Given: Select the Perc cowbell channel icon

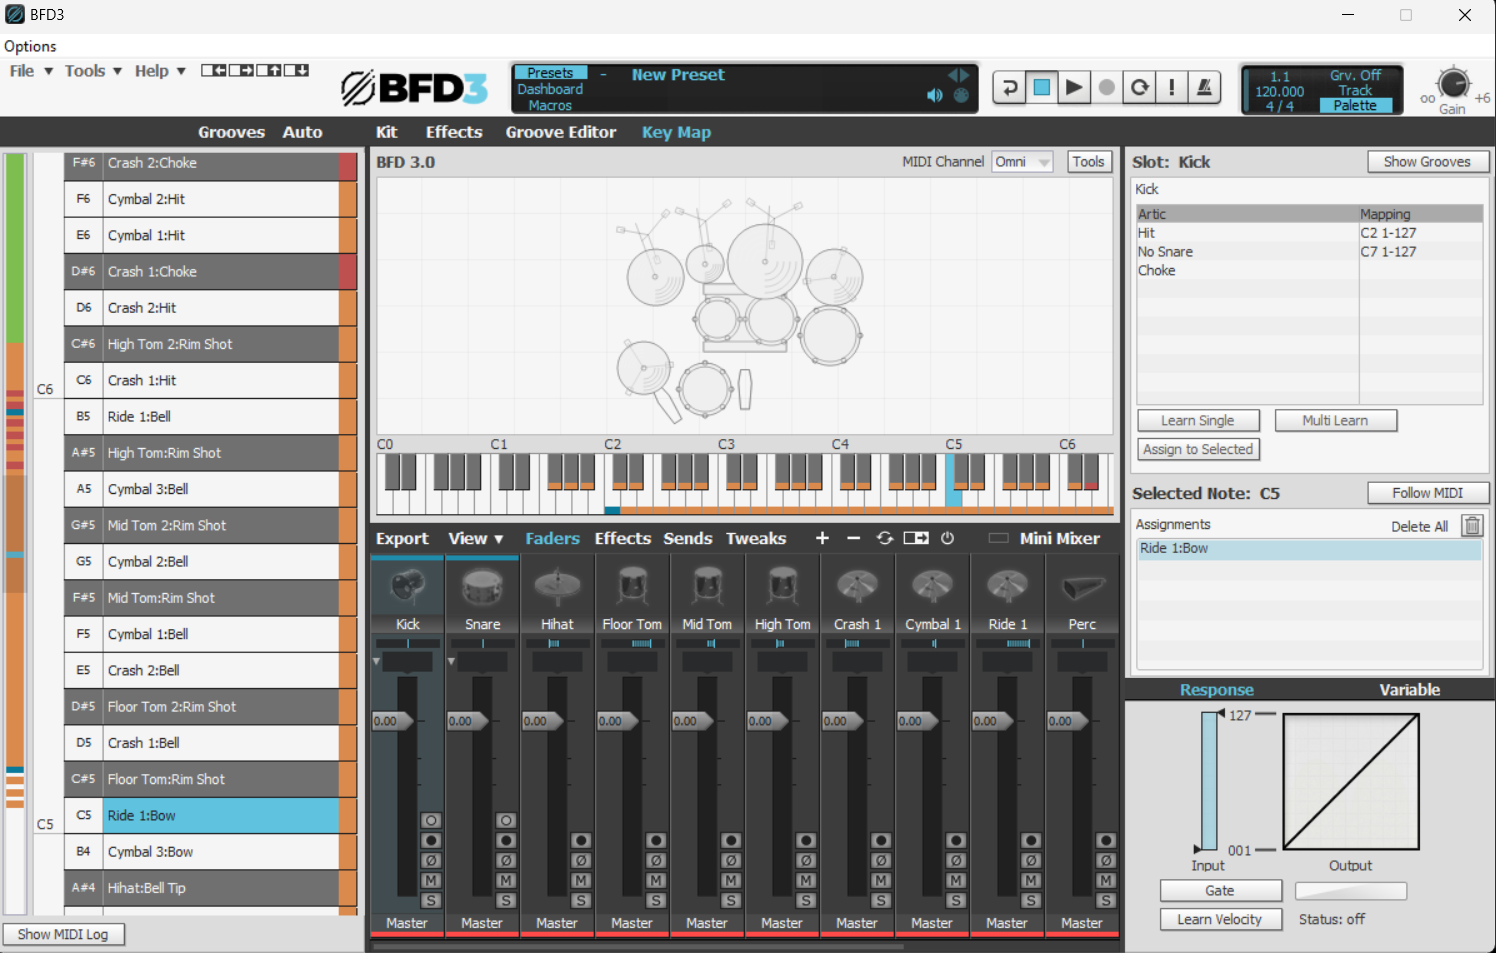Looking at the screenshot, I should (1082, 587).
